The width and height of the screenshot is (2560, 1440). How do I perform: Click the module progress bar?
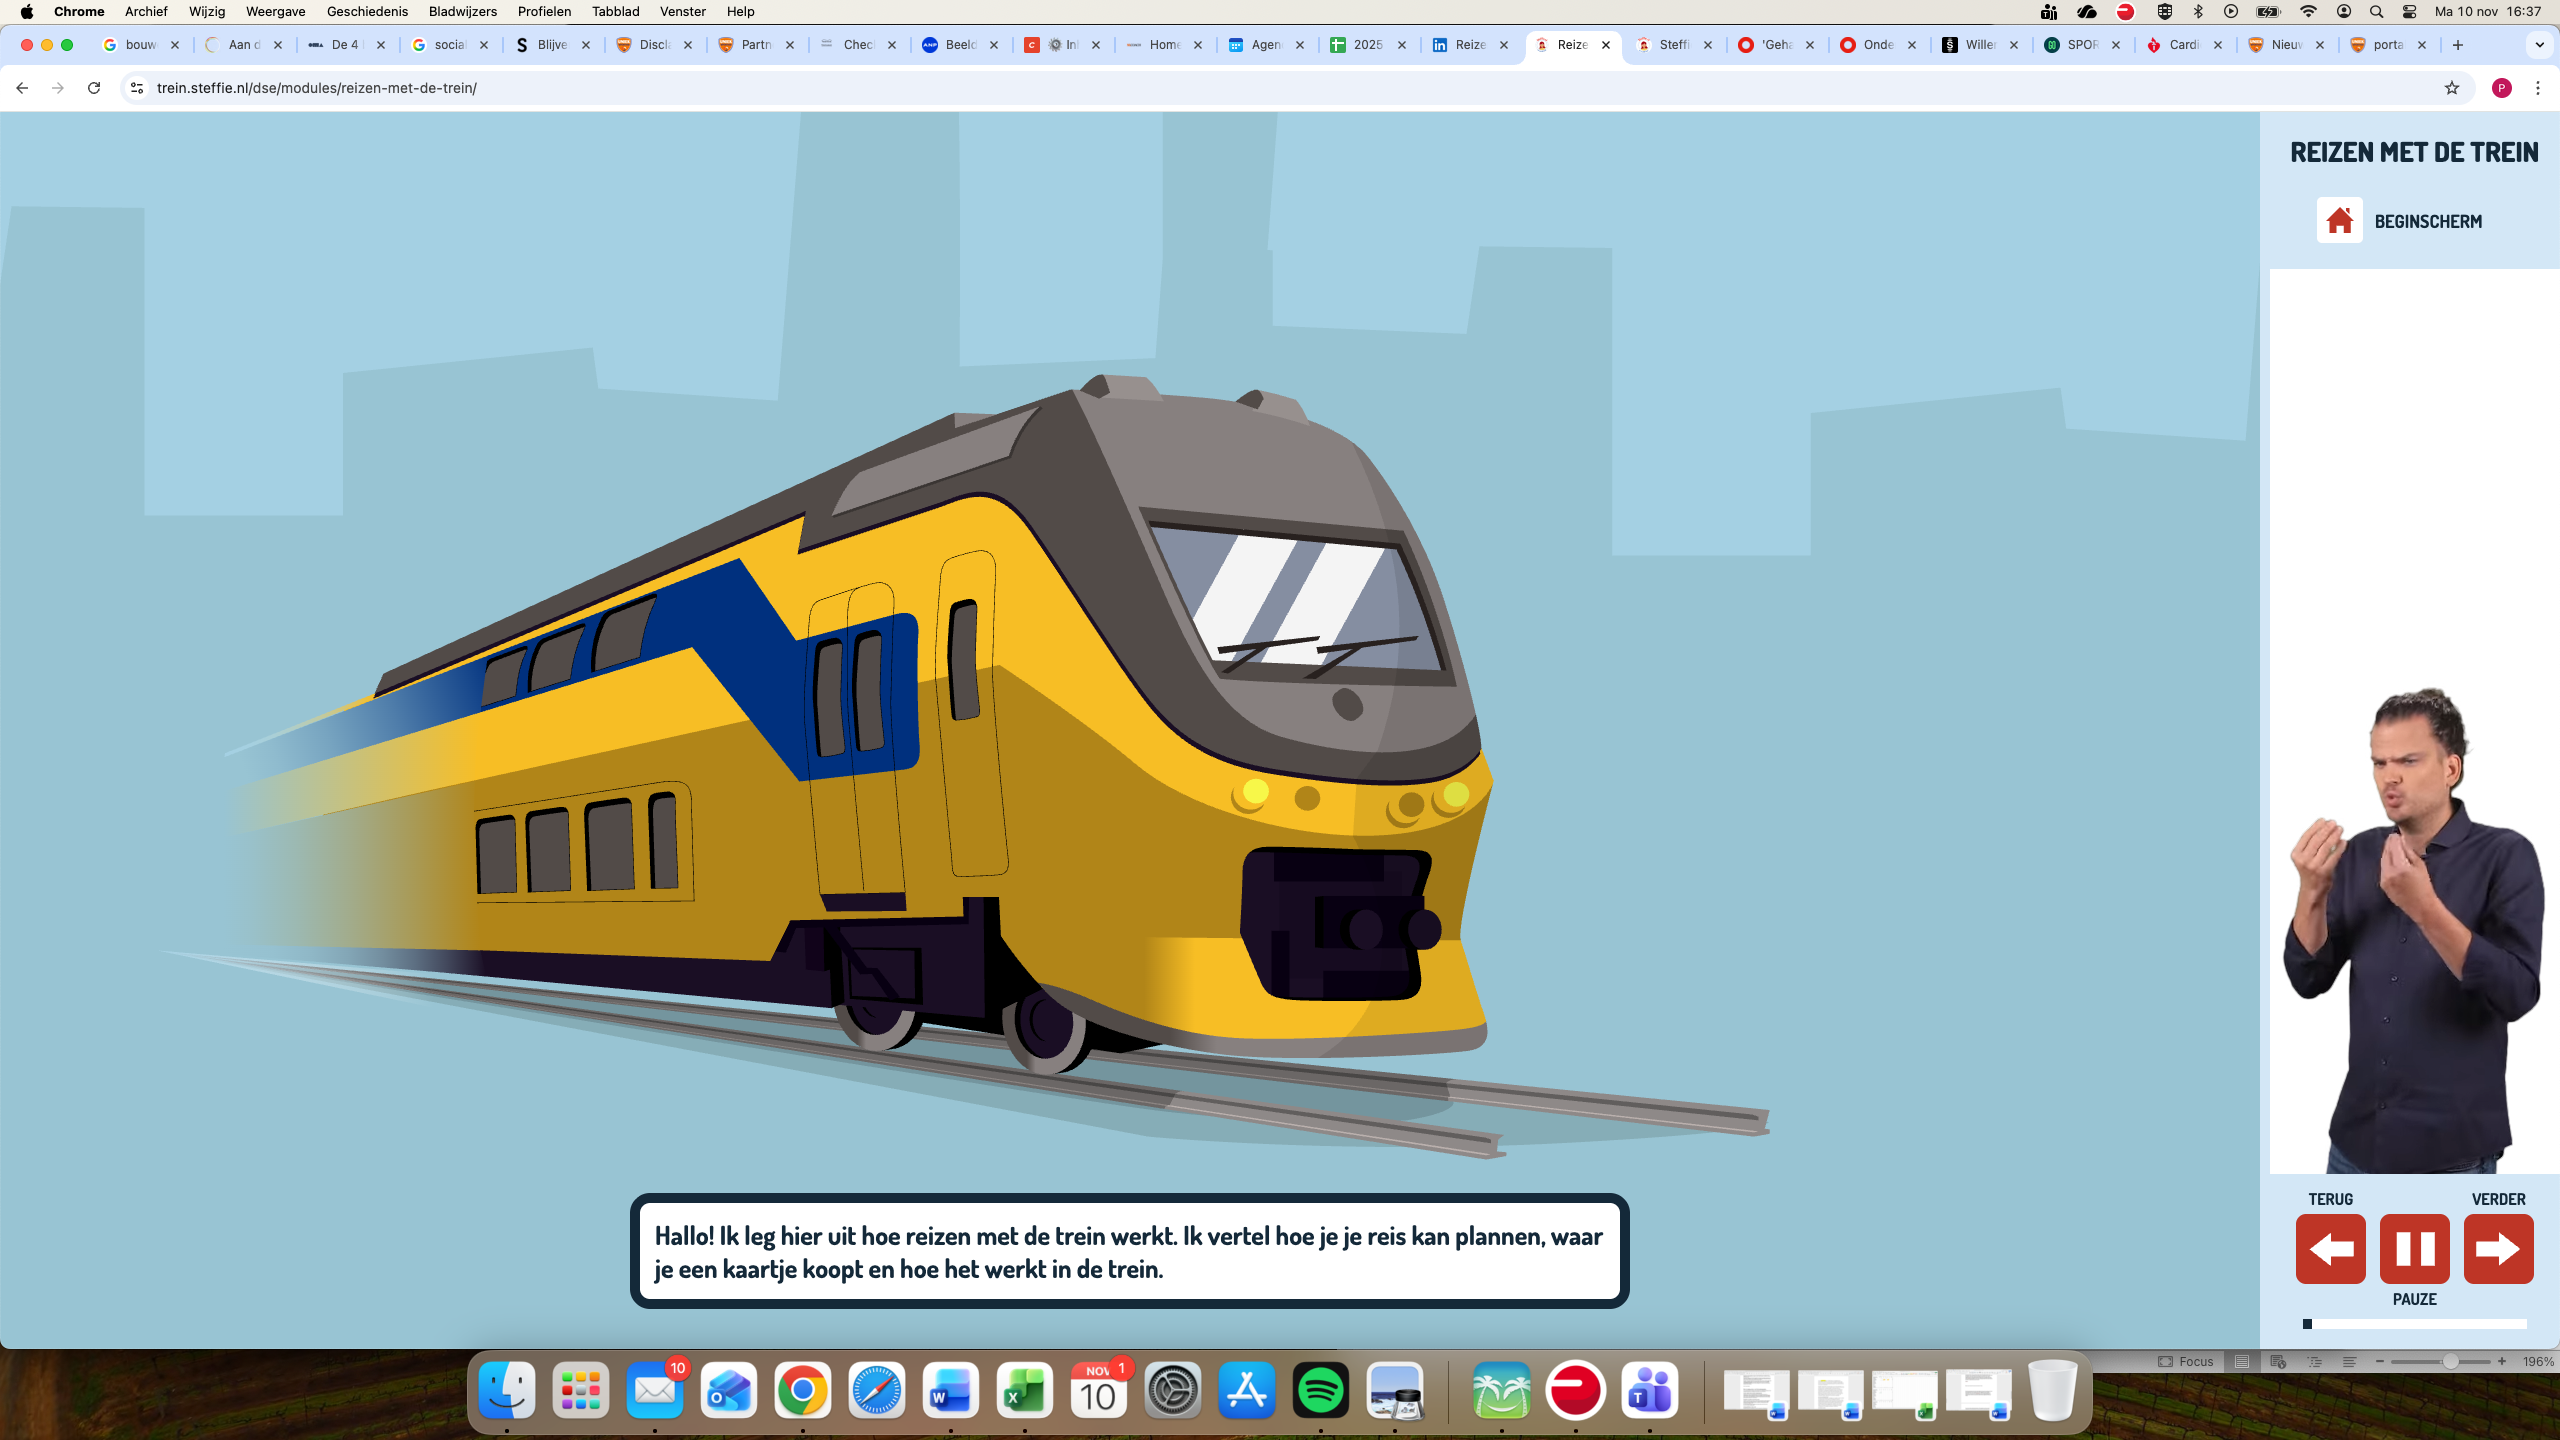point(2414,1324)
